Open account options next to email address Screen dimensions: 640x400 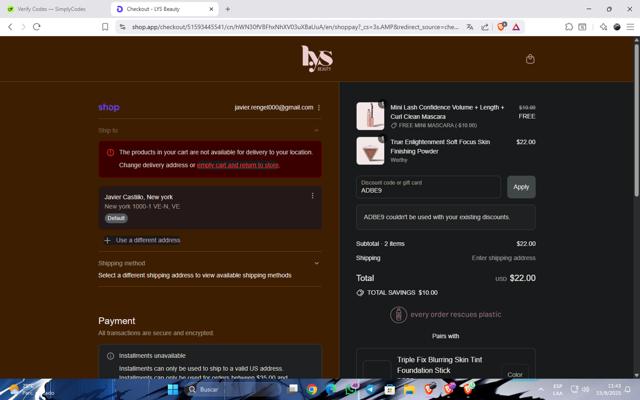click(x=319, y=108)
